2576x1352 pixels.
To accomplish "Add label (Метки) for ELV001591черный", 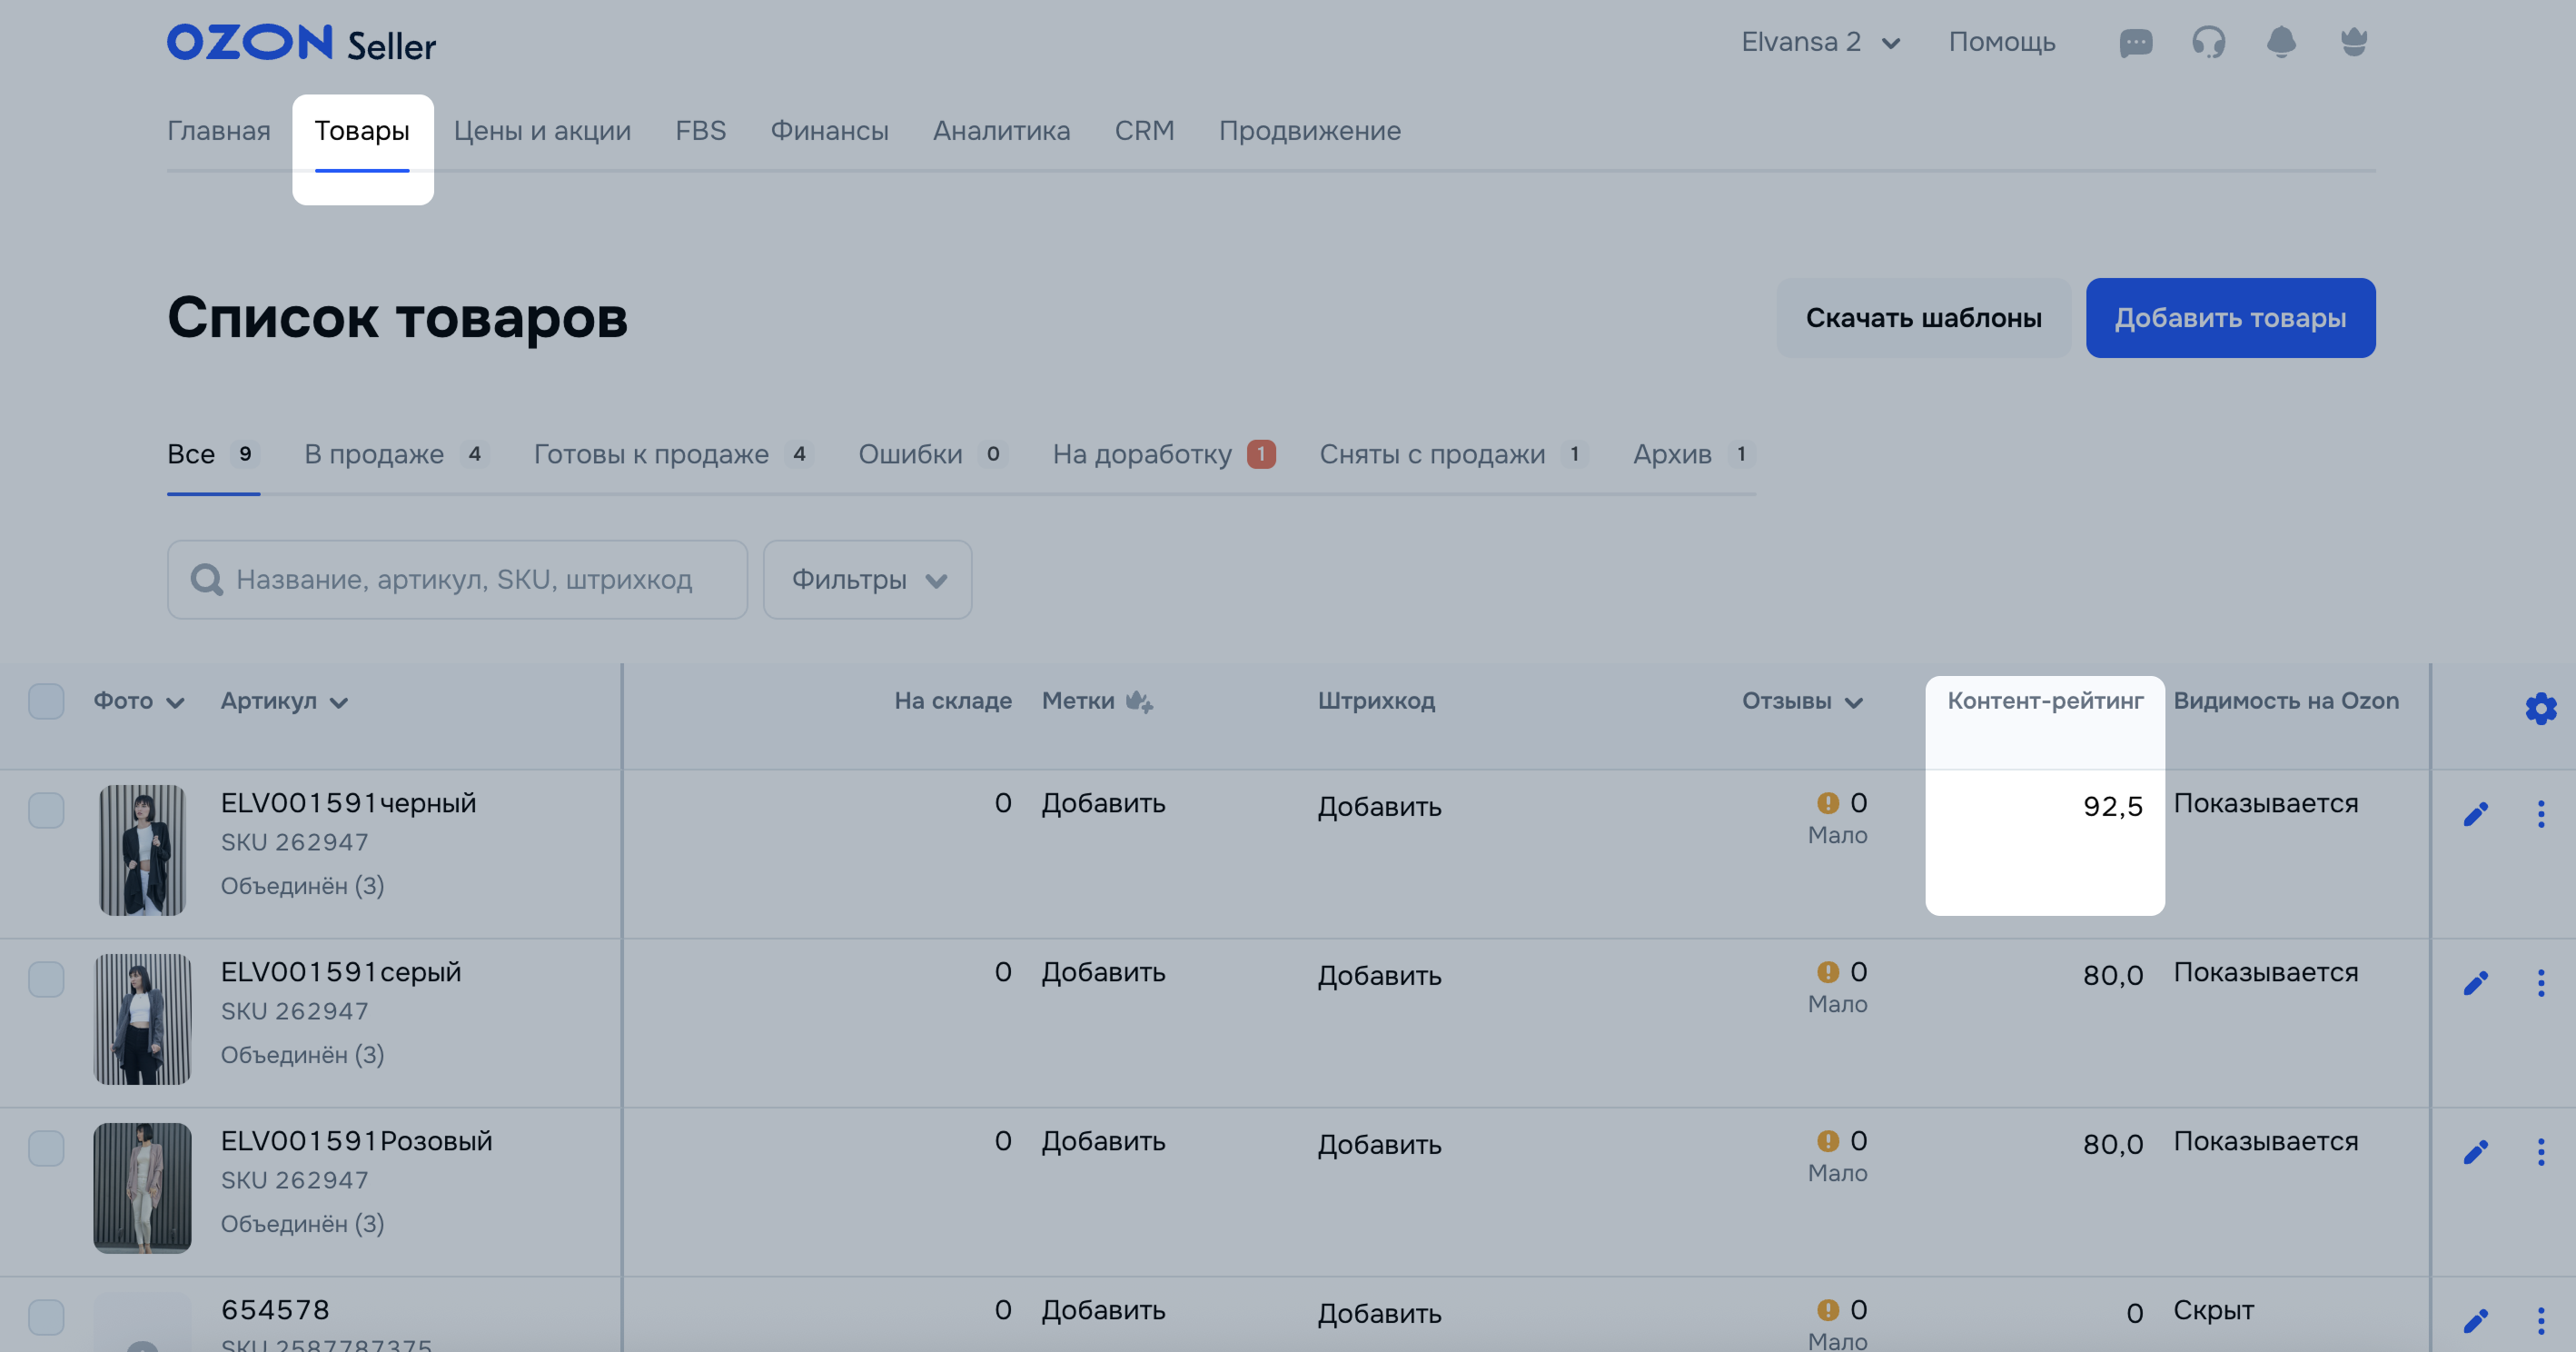I will (1103, 803).
